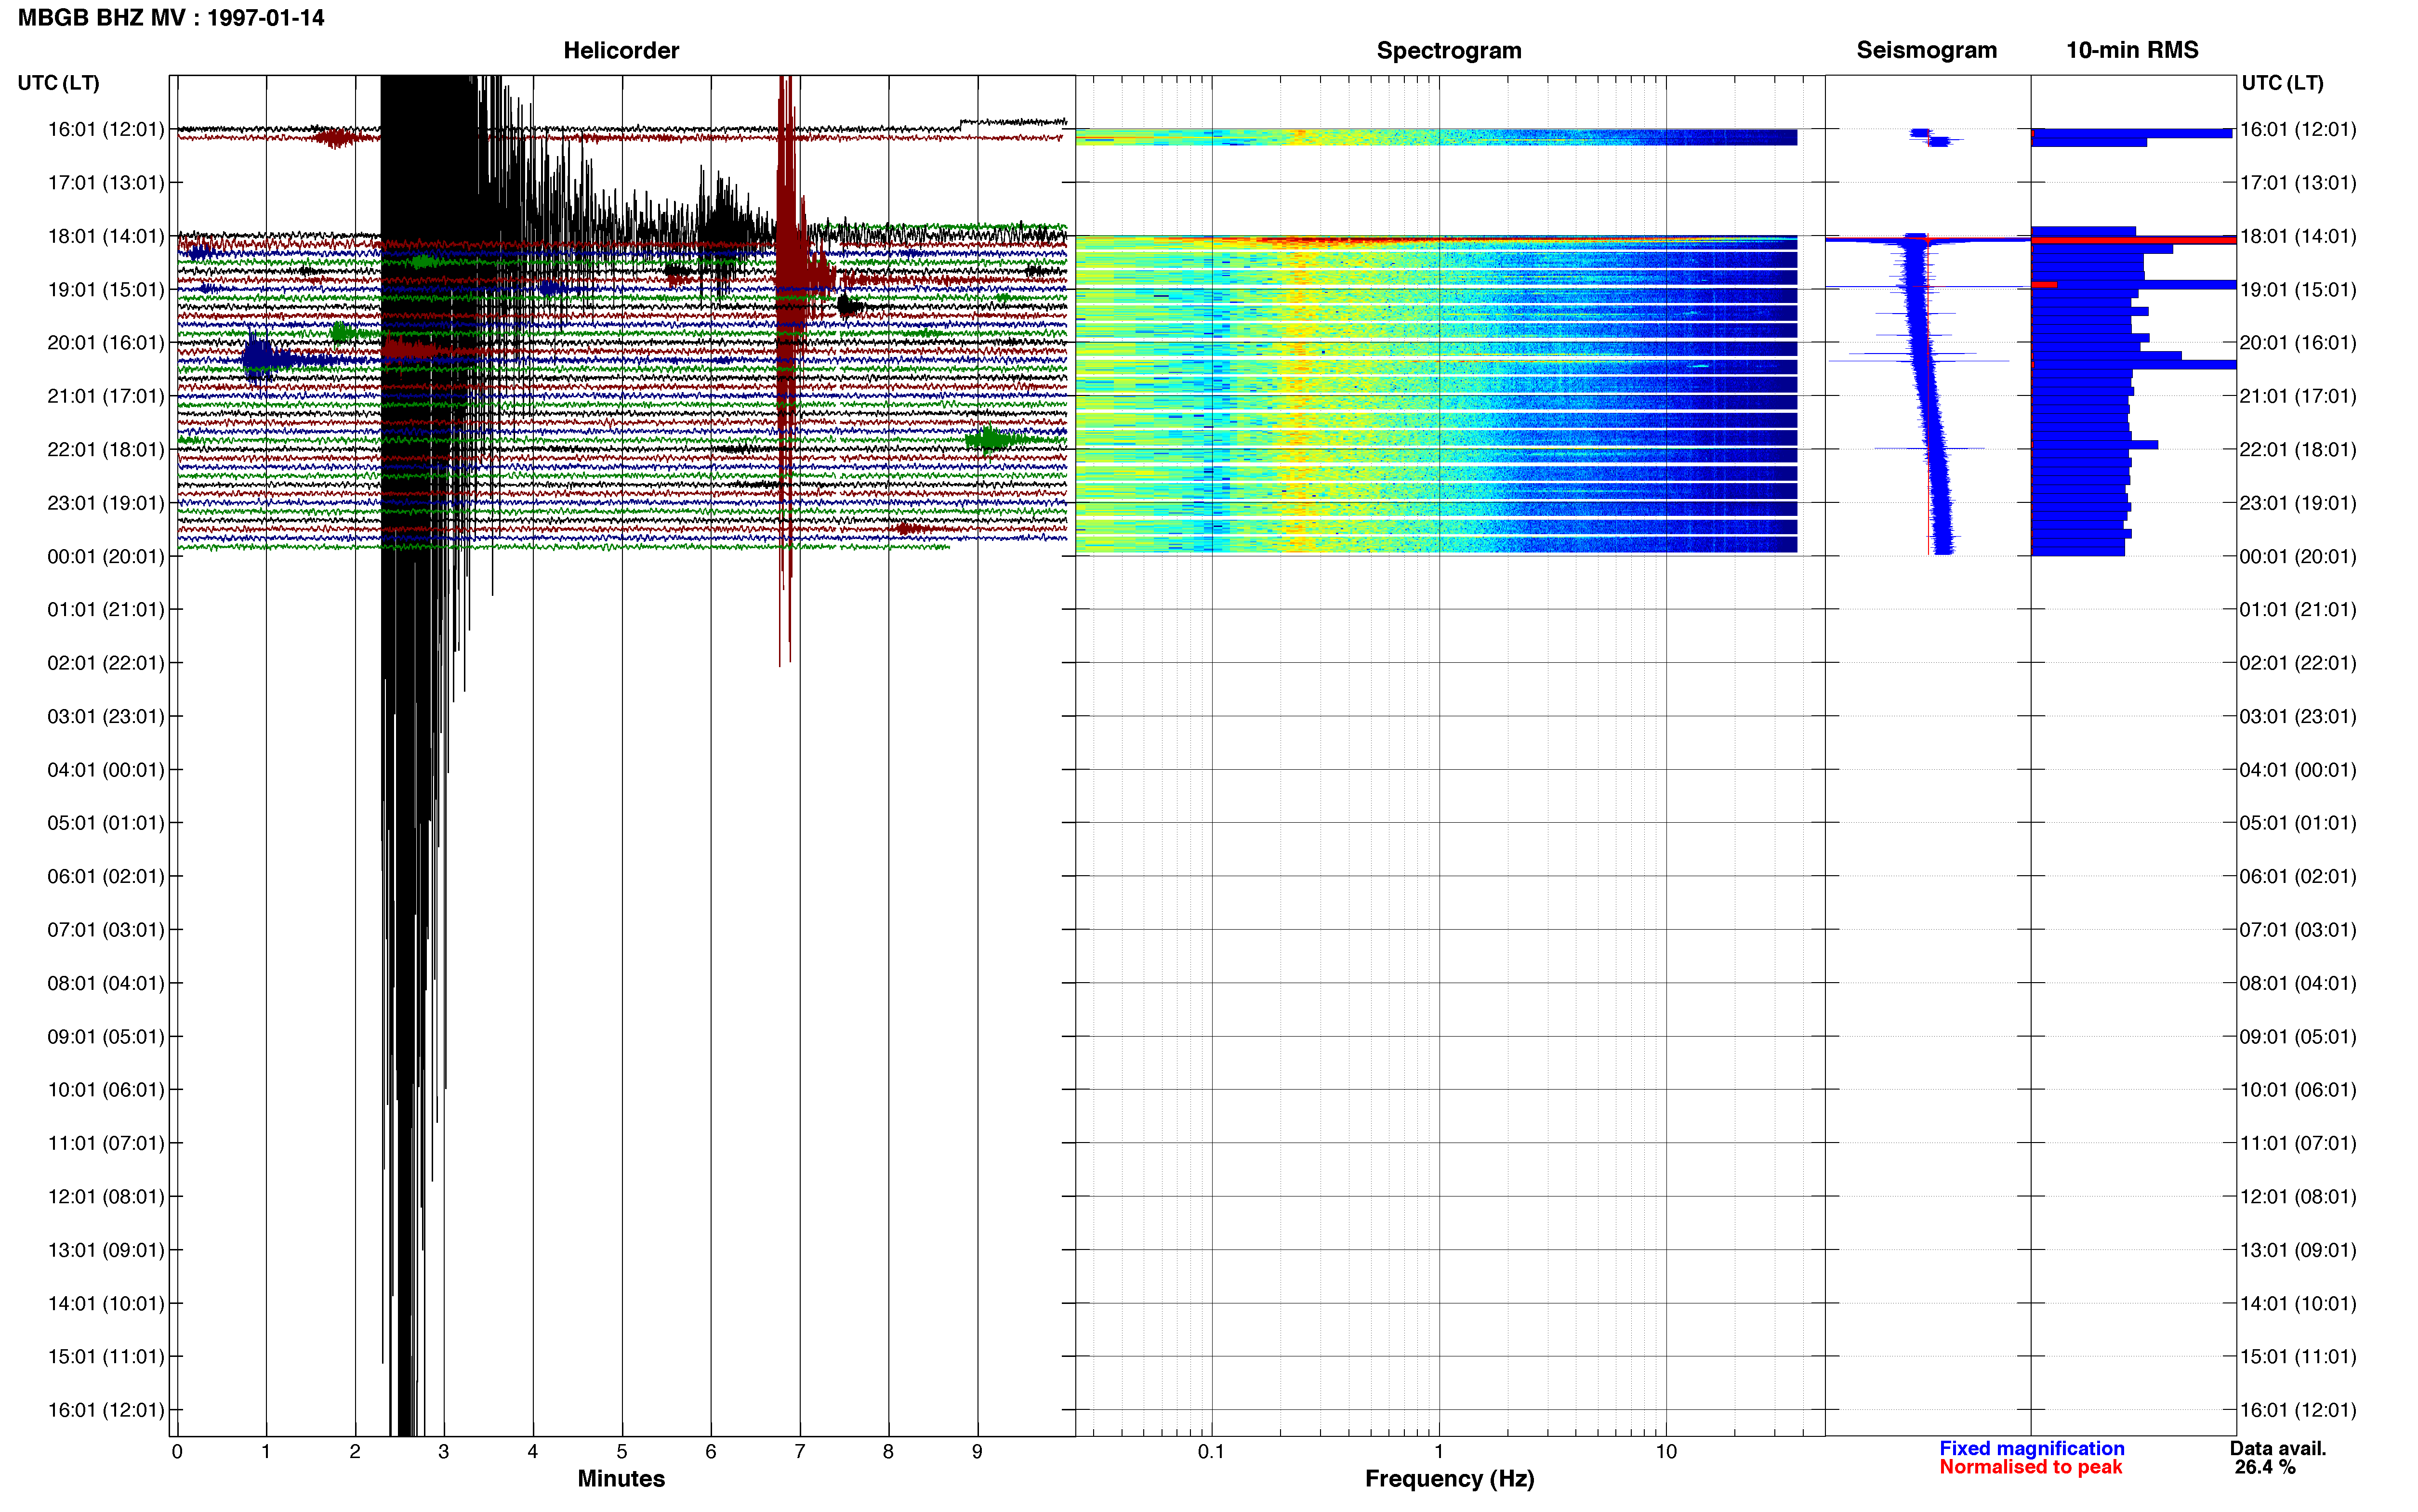Click the 16:01 spectrogram strip at top
The height and width of the screenshot is (1512, 2418).
(x=1436, y=137)
